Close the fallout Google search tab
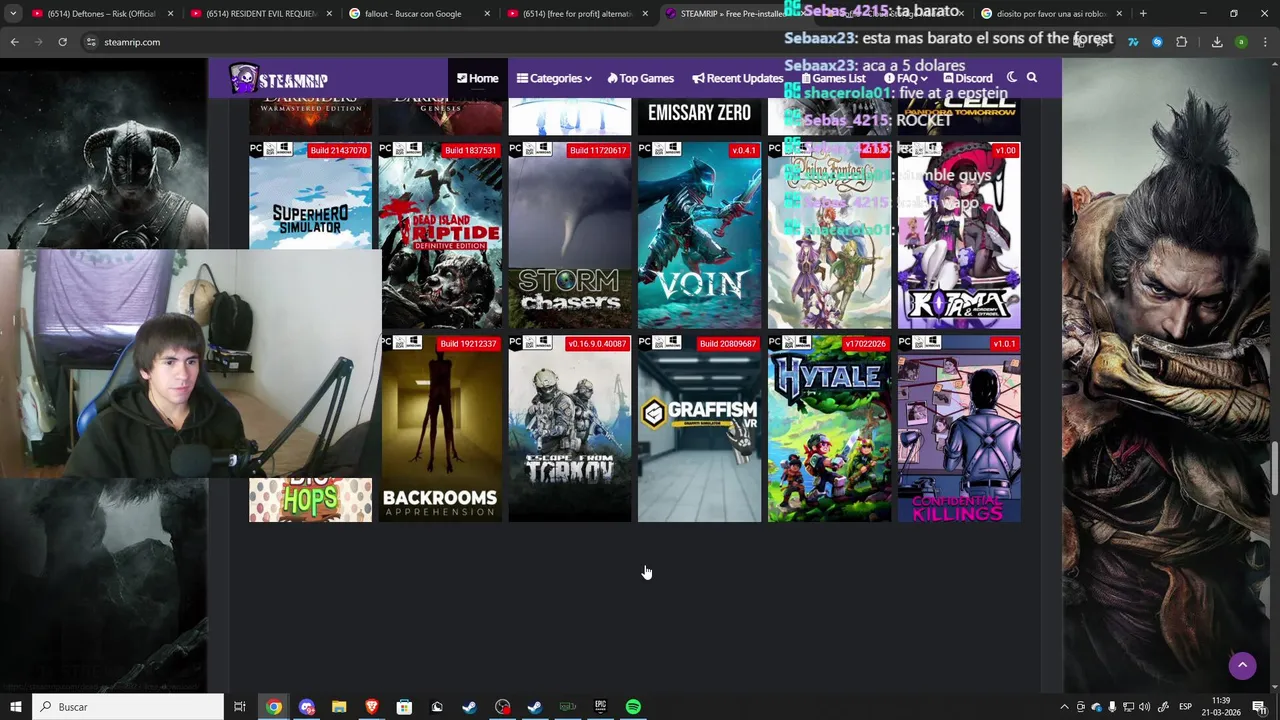The width and height of the screenshot is (1280, 720). tap(487, 14)
